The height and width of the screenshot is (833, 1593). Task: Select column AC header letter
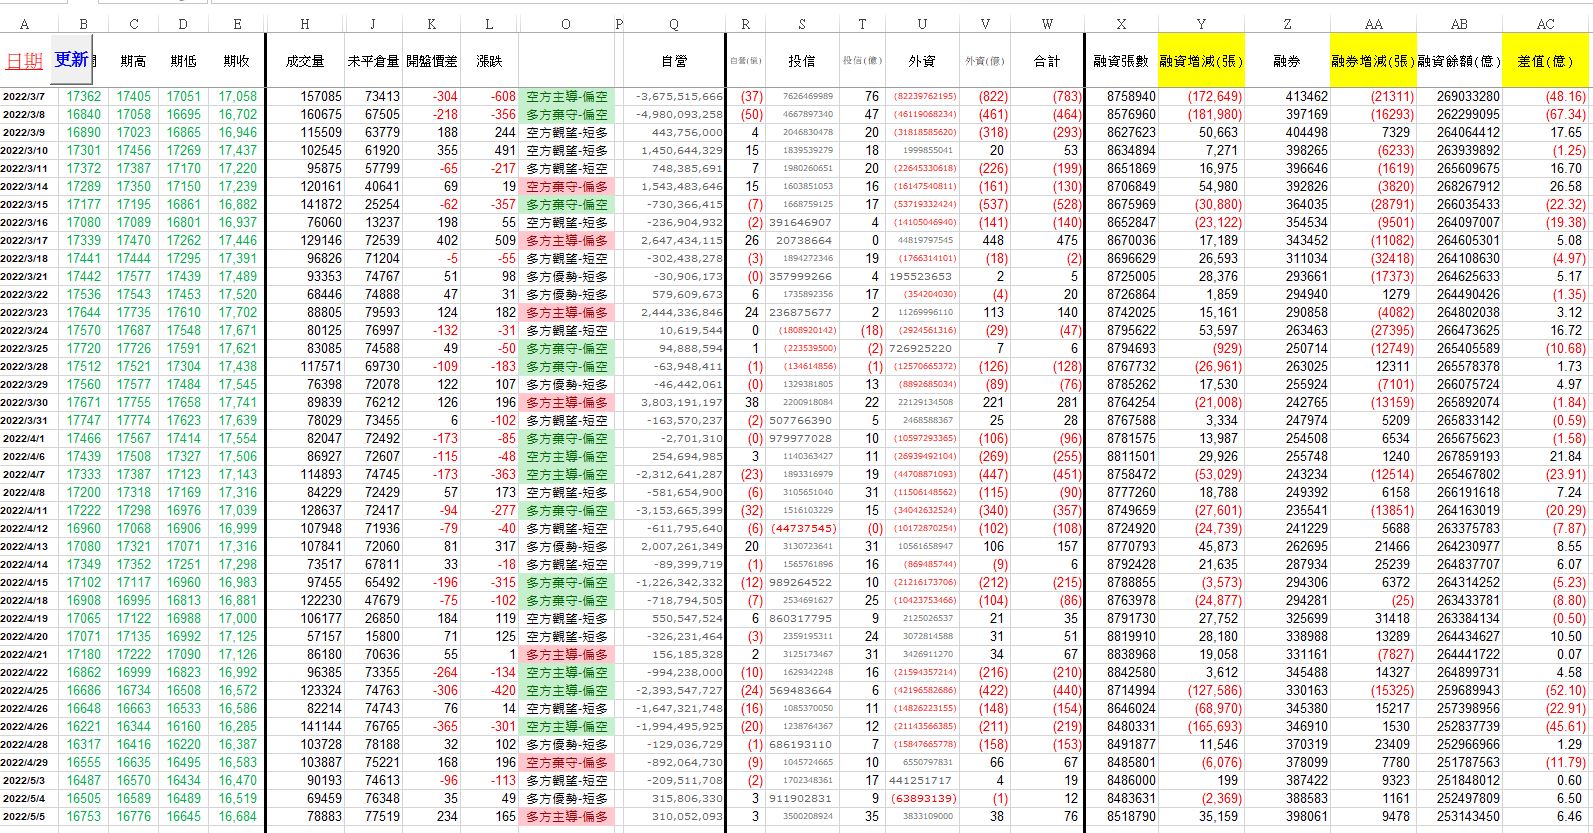(1546, 24)
